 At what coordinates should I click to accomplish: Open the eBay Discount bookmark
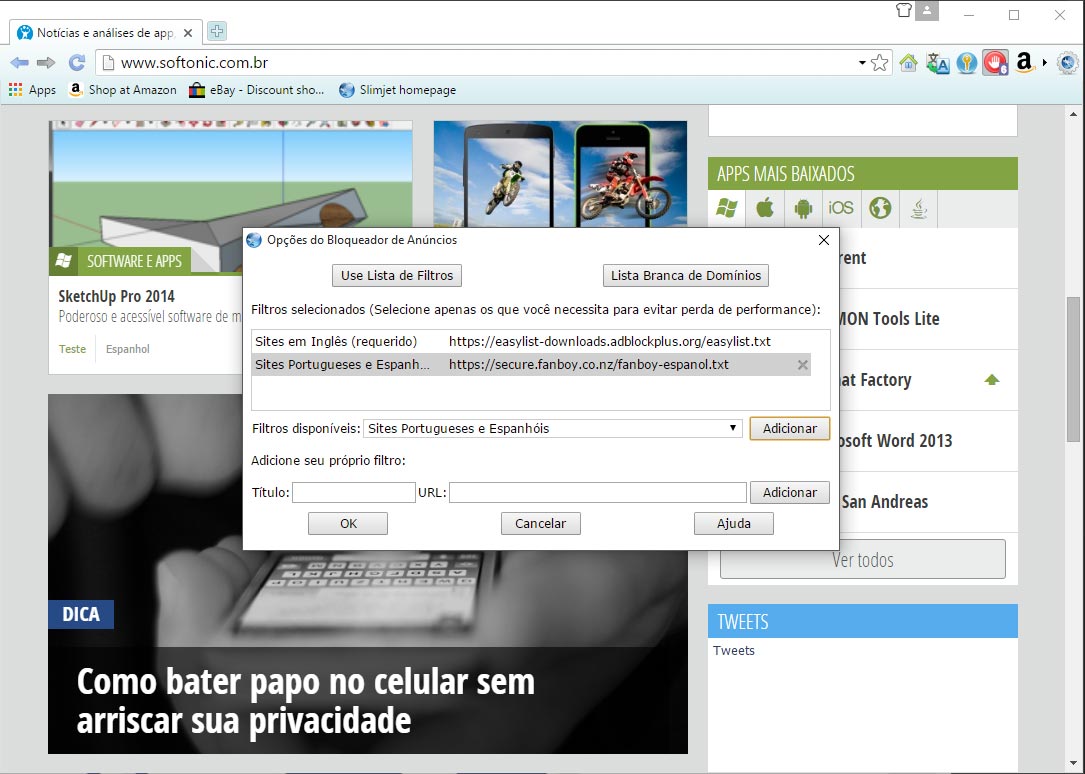point(257,90)
